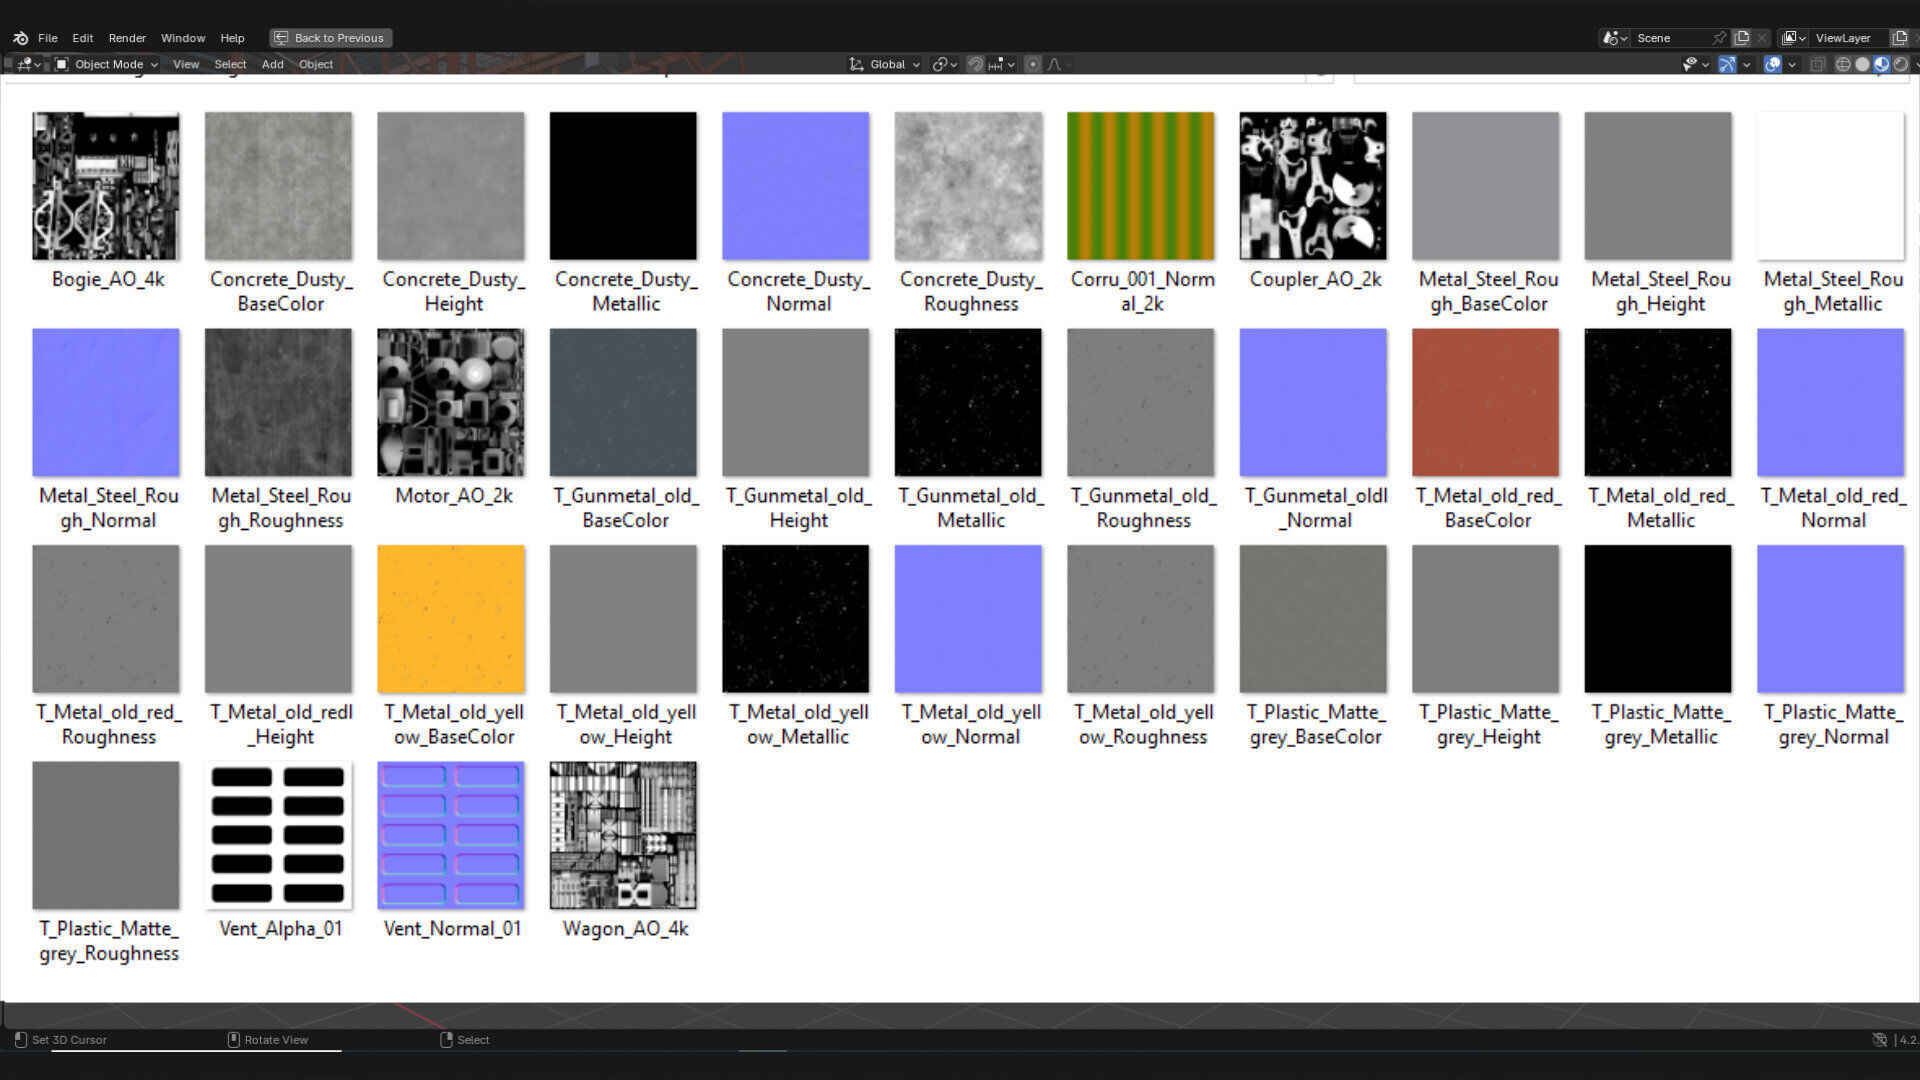Open the Render menu
Screen dimensions: 1920x1080
[x=127, y=38]
